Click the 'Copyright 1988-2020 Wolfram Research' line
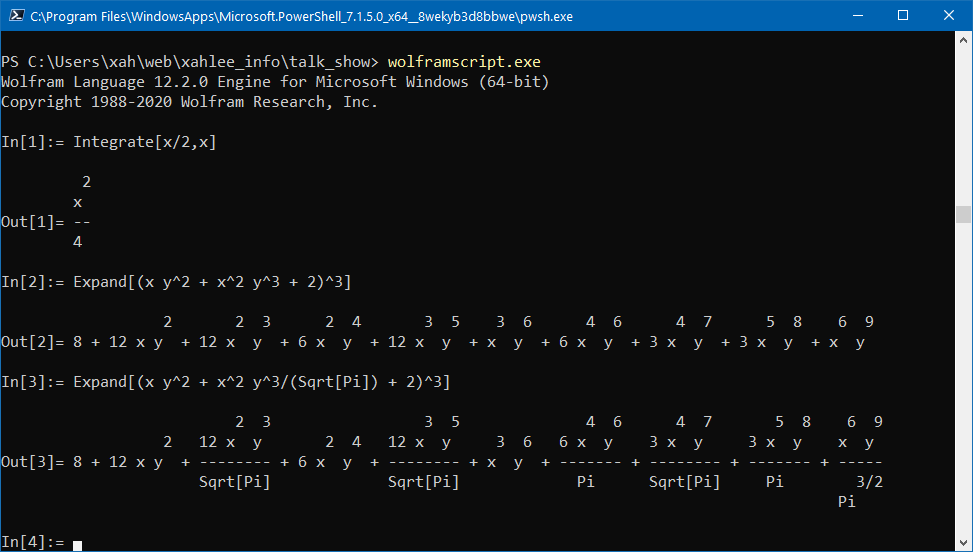The height and width of the screenshot is (552, 973). (x=189, y=102)
